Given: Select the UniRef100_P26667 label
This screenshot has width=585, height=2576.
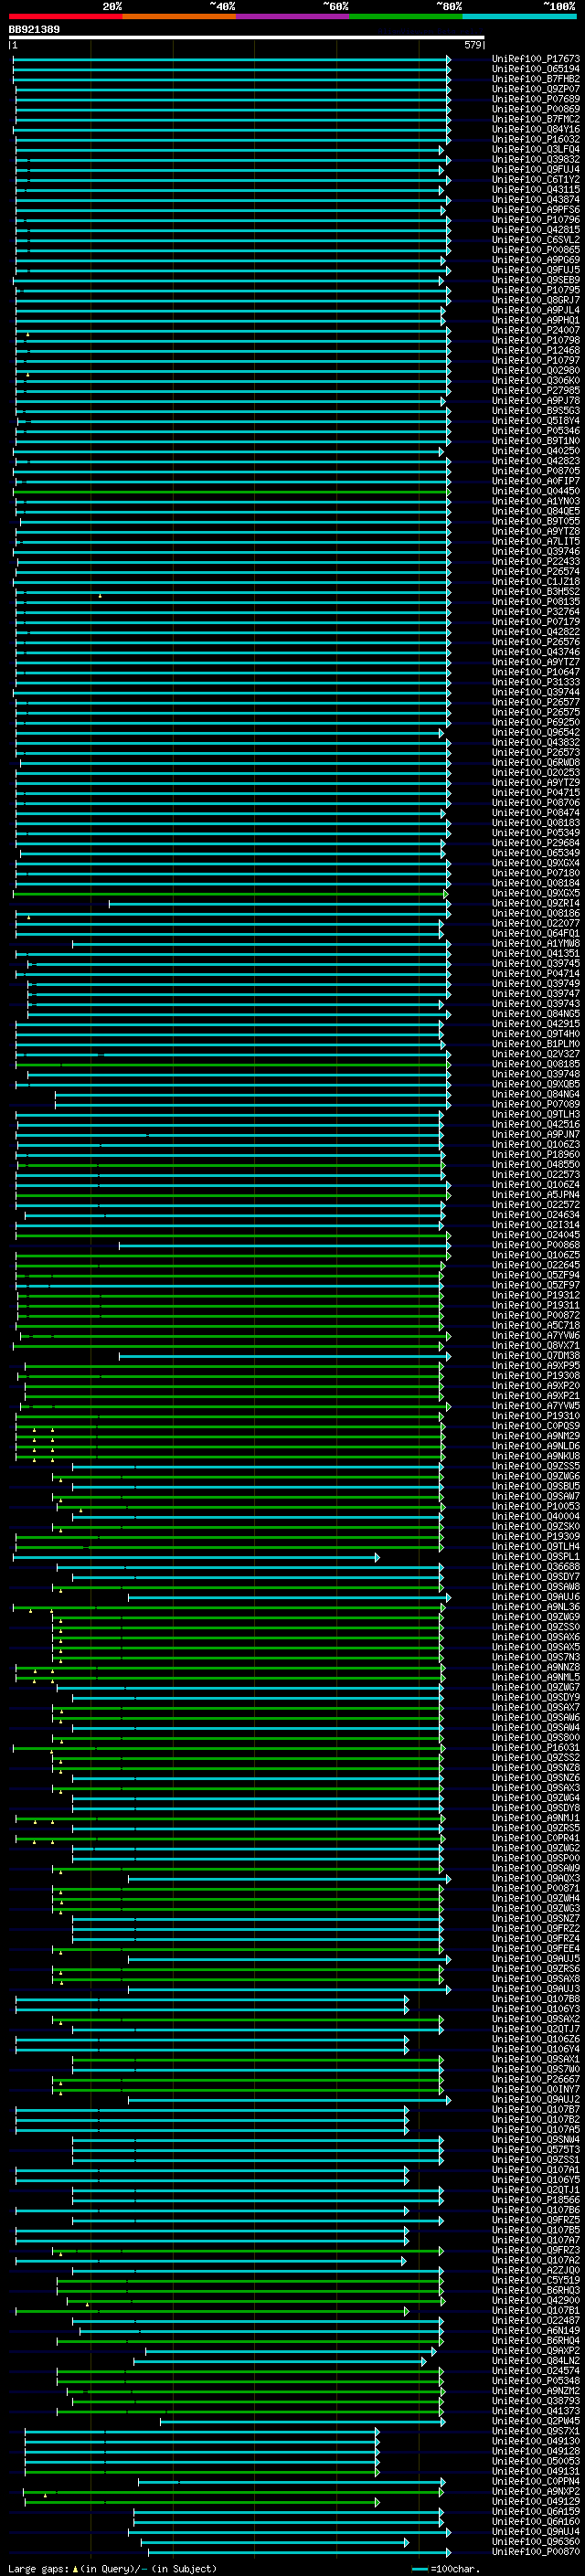Looking at the screenshot, I should click(536, 2079).
